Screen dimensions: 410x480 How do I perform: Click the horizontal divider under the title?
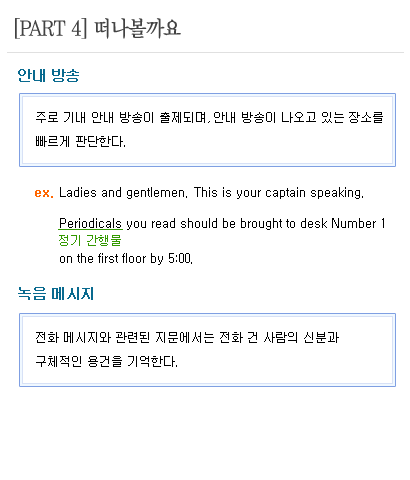pos(205,52)
